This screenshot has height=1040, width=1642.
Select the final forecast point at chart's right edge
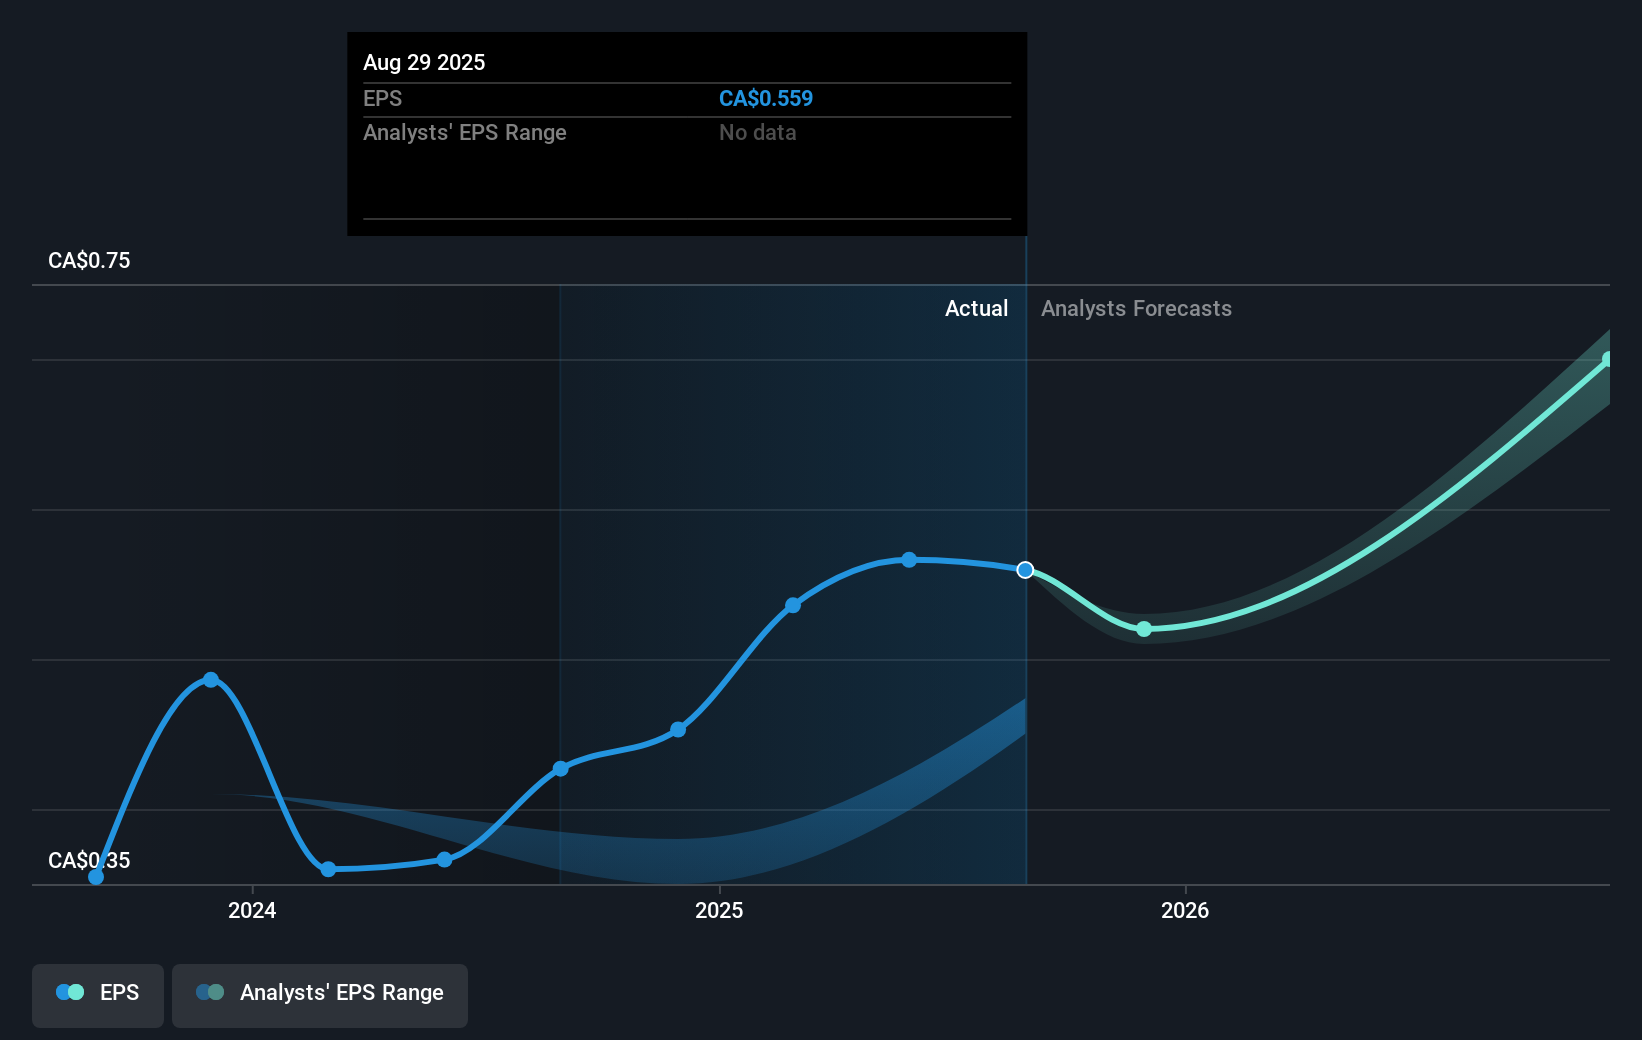(x=1607, y=360)
